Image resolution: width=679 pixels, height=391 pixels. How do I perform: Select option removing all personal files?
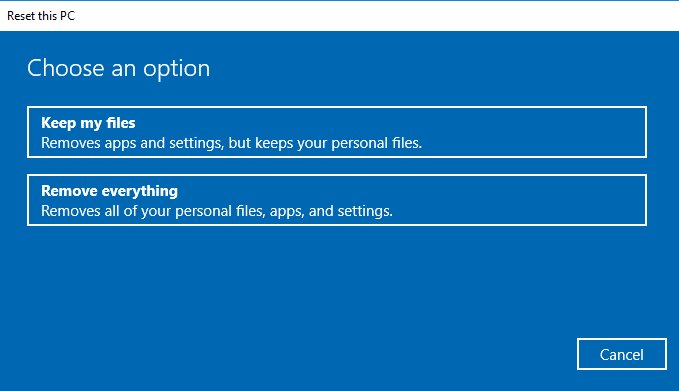(x=337, y=200)
